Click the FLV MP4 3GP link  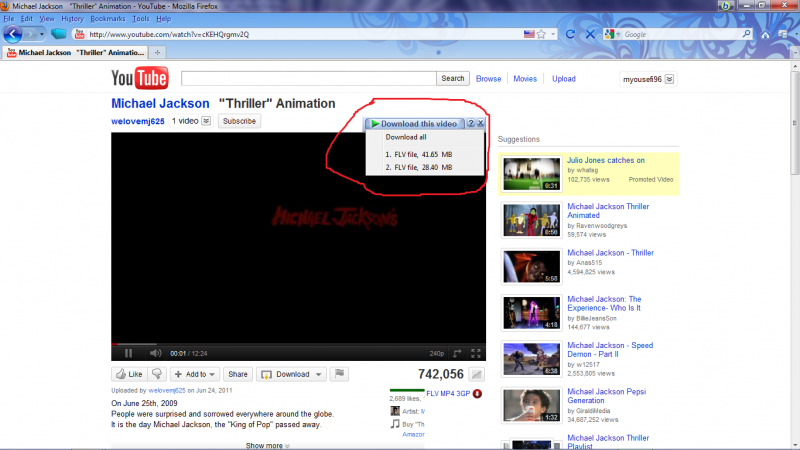448,393
